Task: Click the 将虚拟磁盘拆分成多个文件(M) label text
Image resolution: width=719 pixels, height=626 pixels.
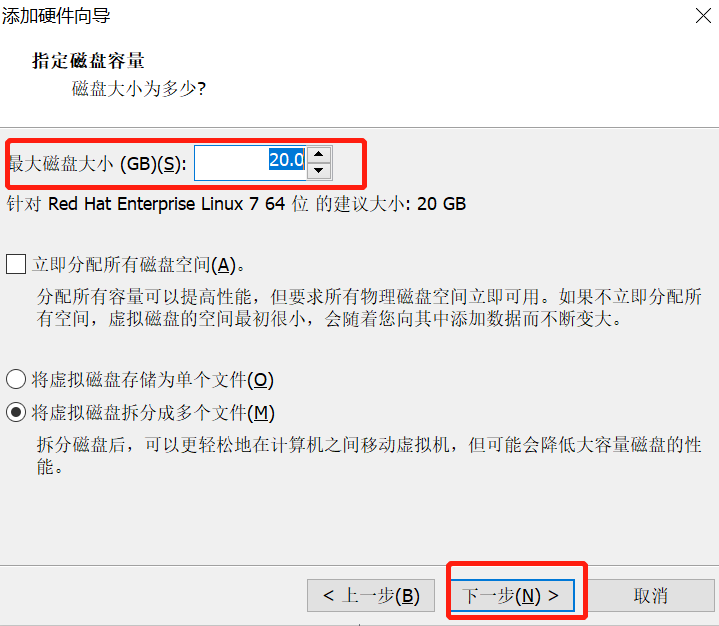Action: 153,413
